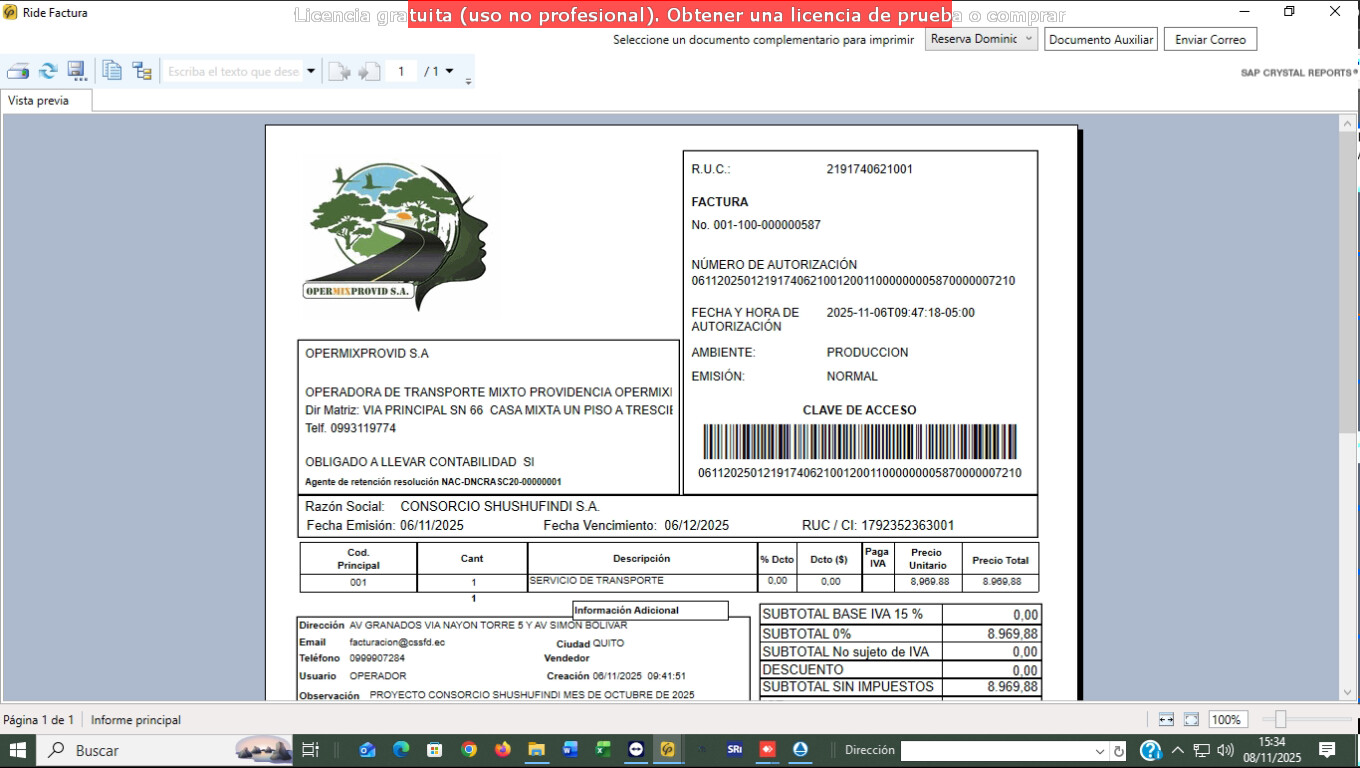This screenshot has width=1360, height=768.
Task: Click the Documento Auxiliar button
Action: point(1100,40)
